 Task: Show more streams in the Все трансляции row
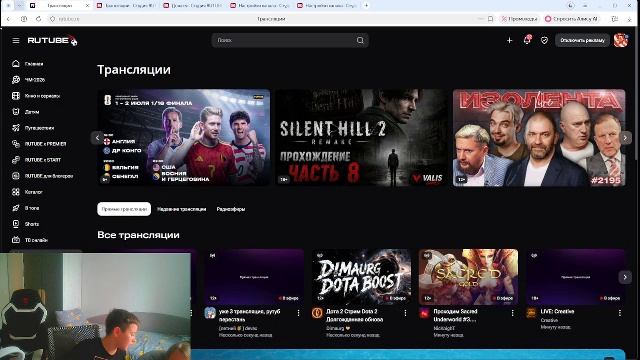[x=625, y=277]
